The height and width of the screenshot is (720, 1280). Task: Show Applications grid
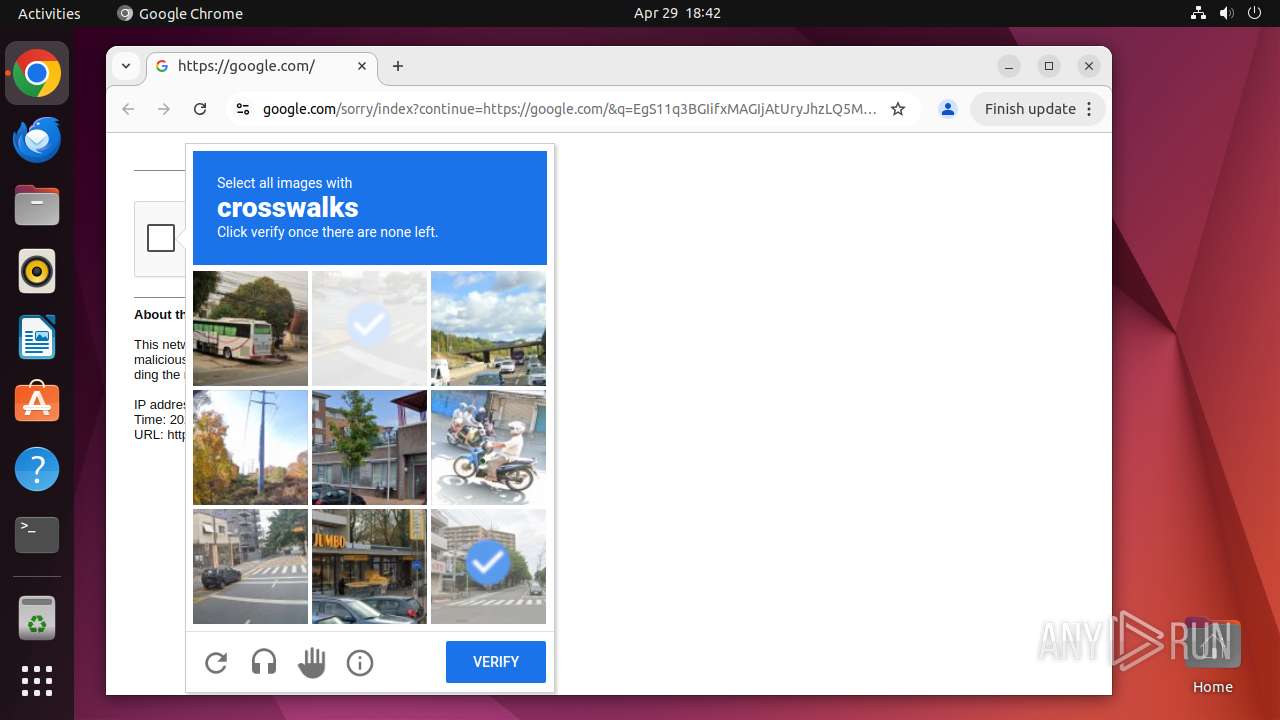coord(37,681)
